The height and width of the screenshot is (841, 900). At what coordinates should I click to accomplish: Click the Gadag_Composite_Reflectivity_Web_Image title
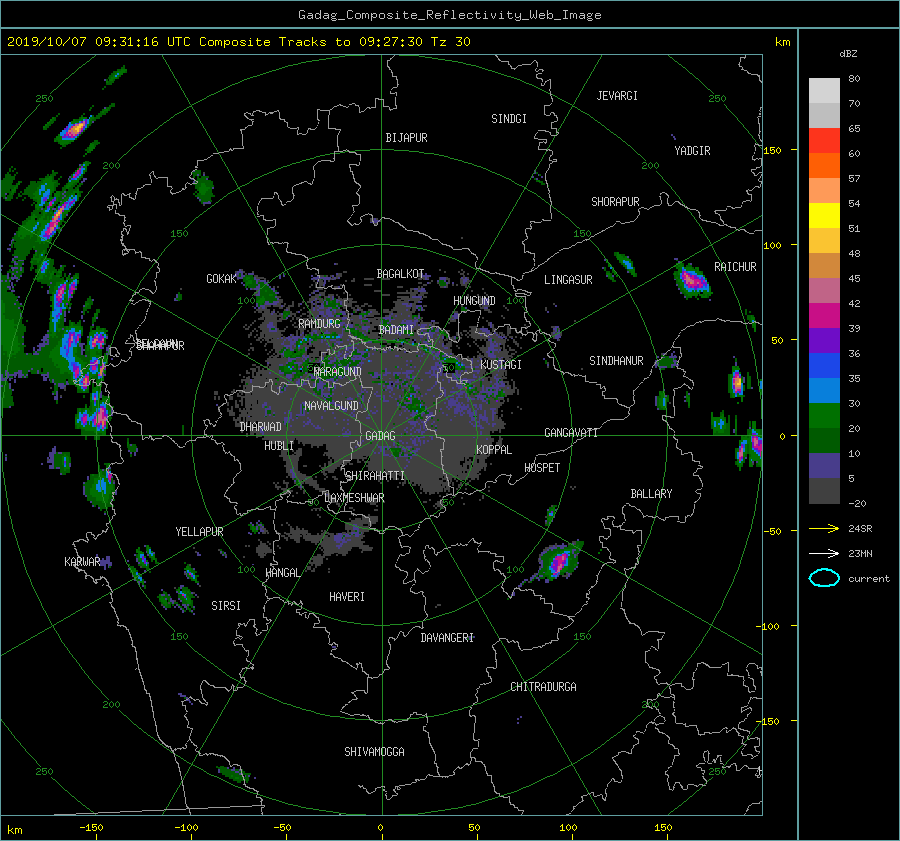coord(449,15)
